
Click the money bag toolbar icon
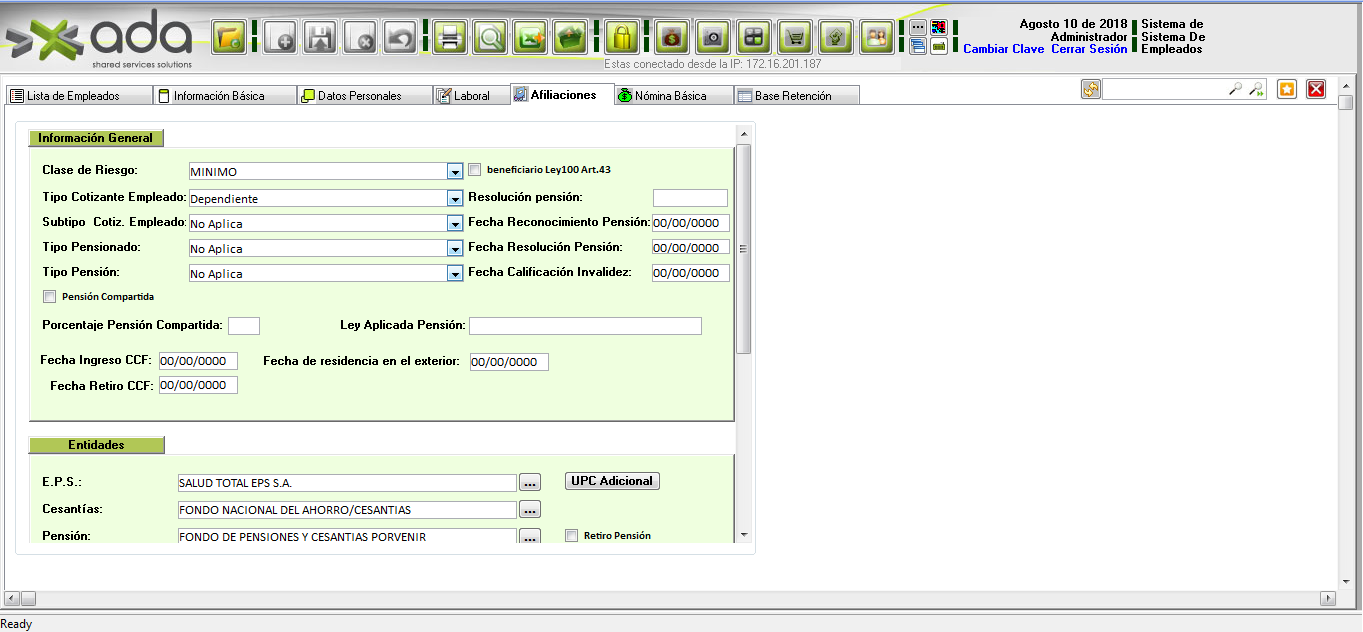coord(673,38)
